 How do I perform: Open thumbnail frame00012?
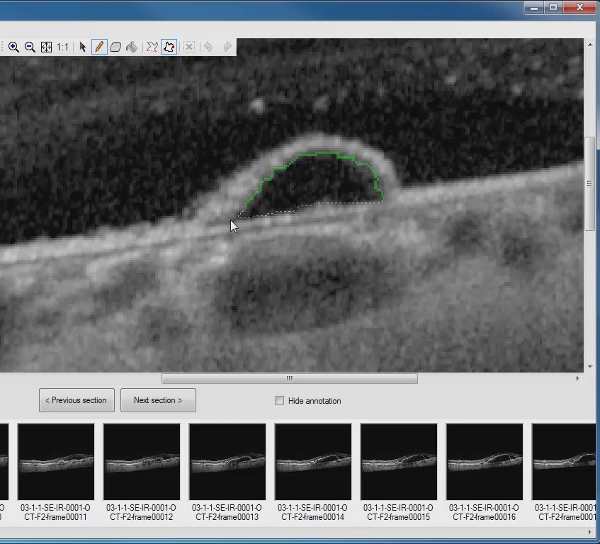click(142, 461)
